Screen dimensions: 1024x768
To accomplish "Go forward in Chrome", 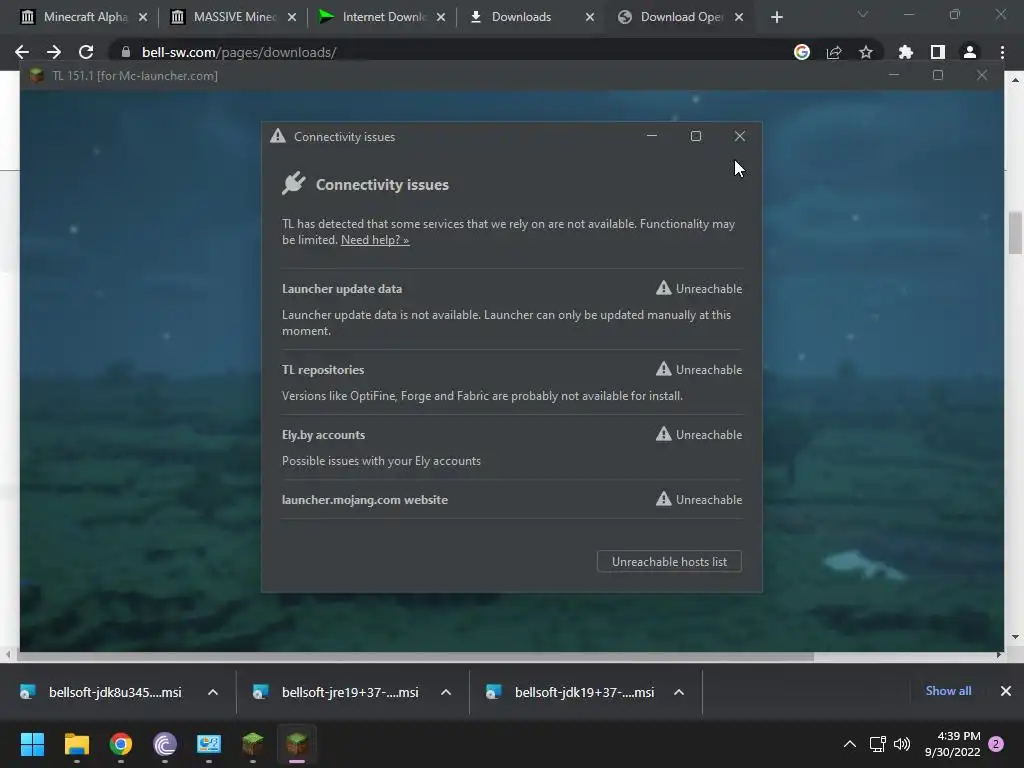I will [54, 52].
